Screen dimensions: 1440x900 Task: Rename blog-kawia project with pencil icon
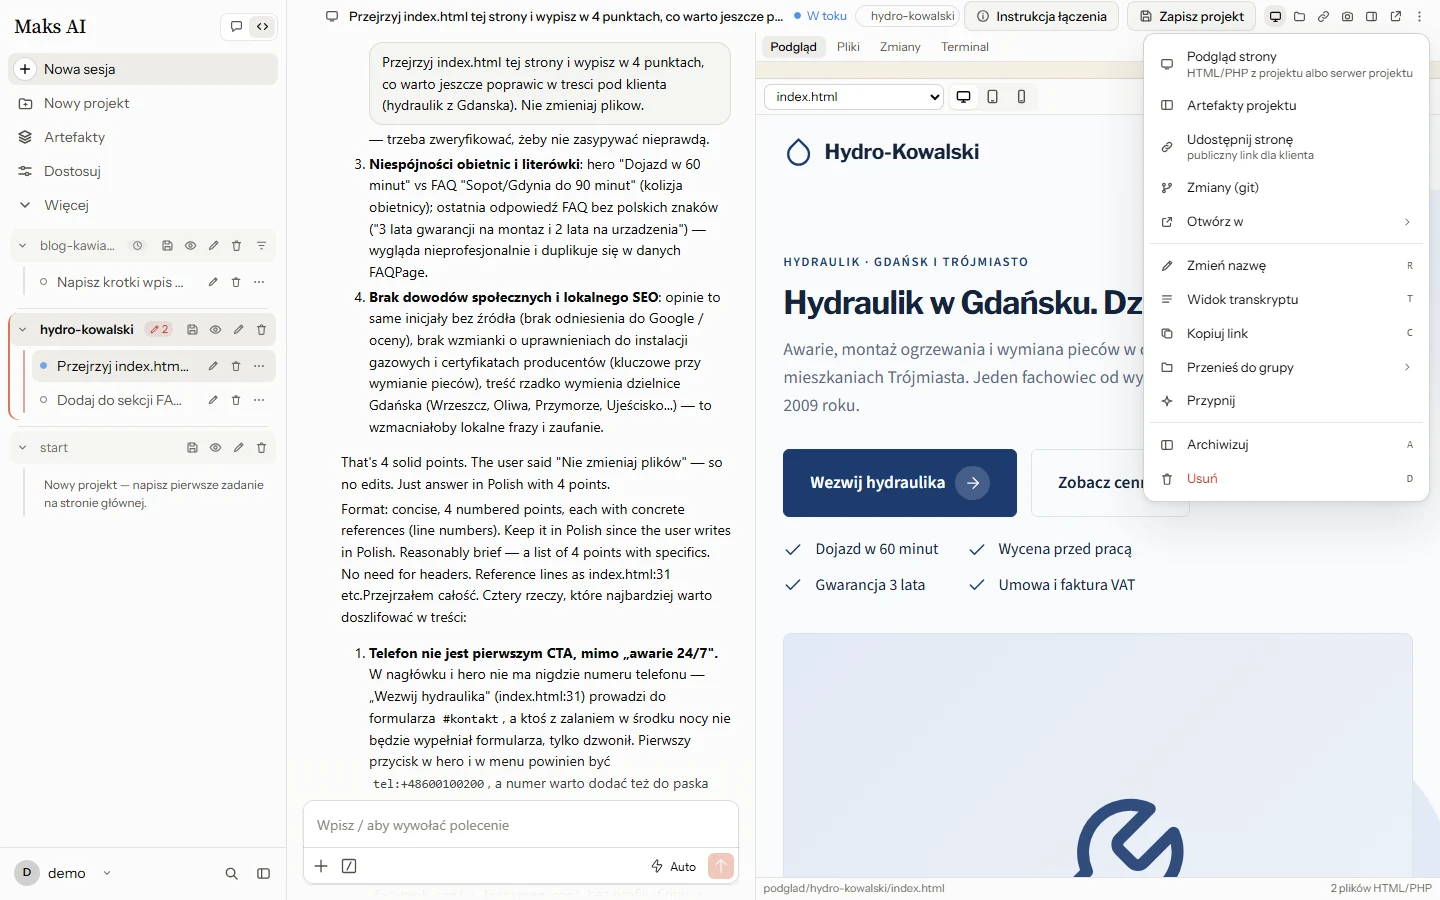(213, 246)
